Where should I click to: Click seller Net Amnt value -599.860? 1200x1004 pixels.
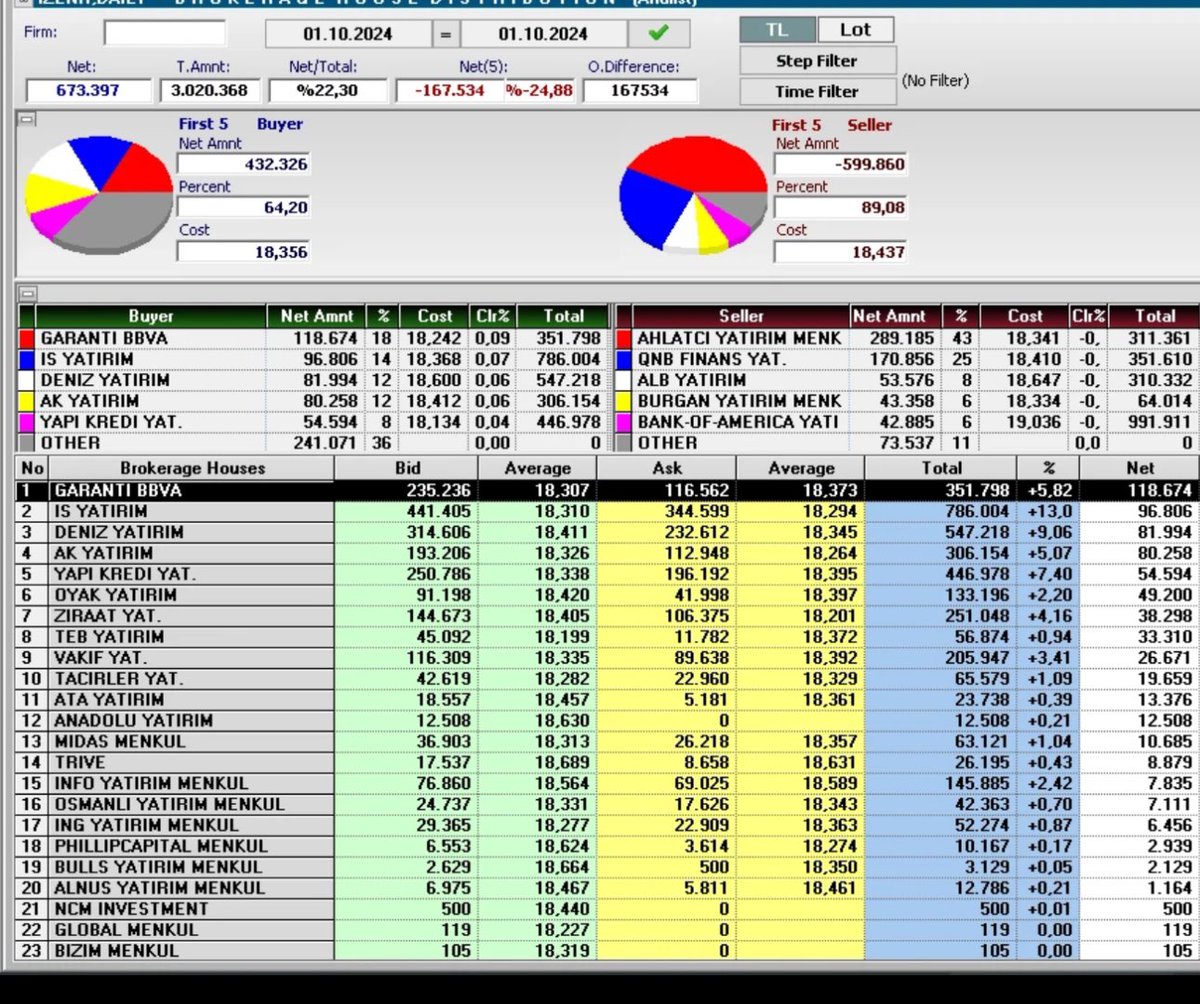[x=840, y=164]
